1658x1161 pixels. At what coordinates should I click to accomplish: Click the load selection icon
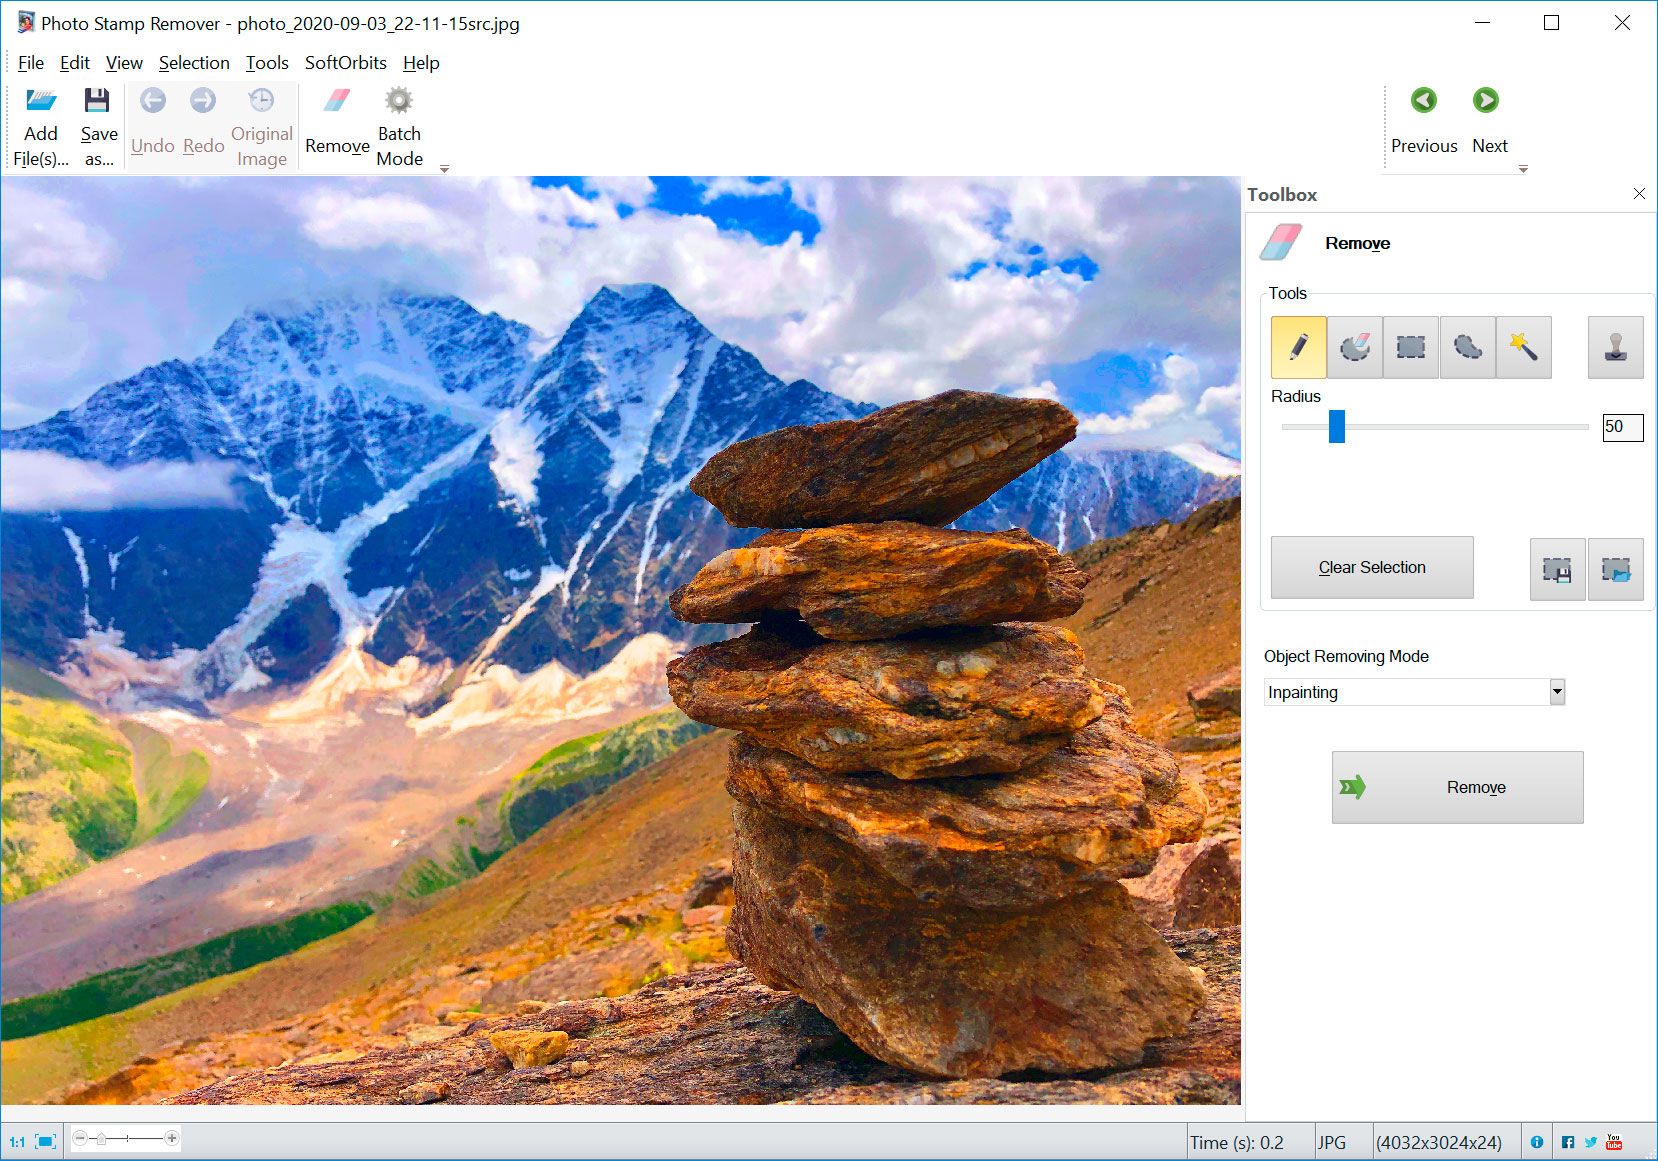pyautogui.click(x=1615, y=569)
